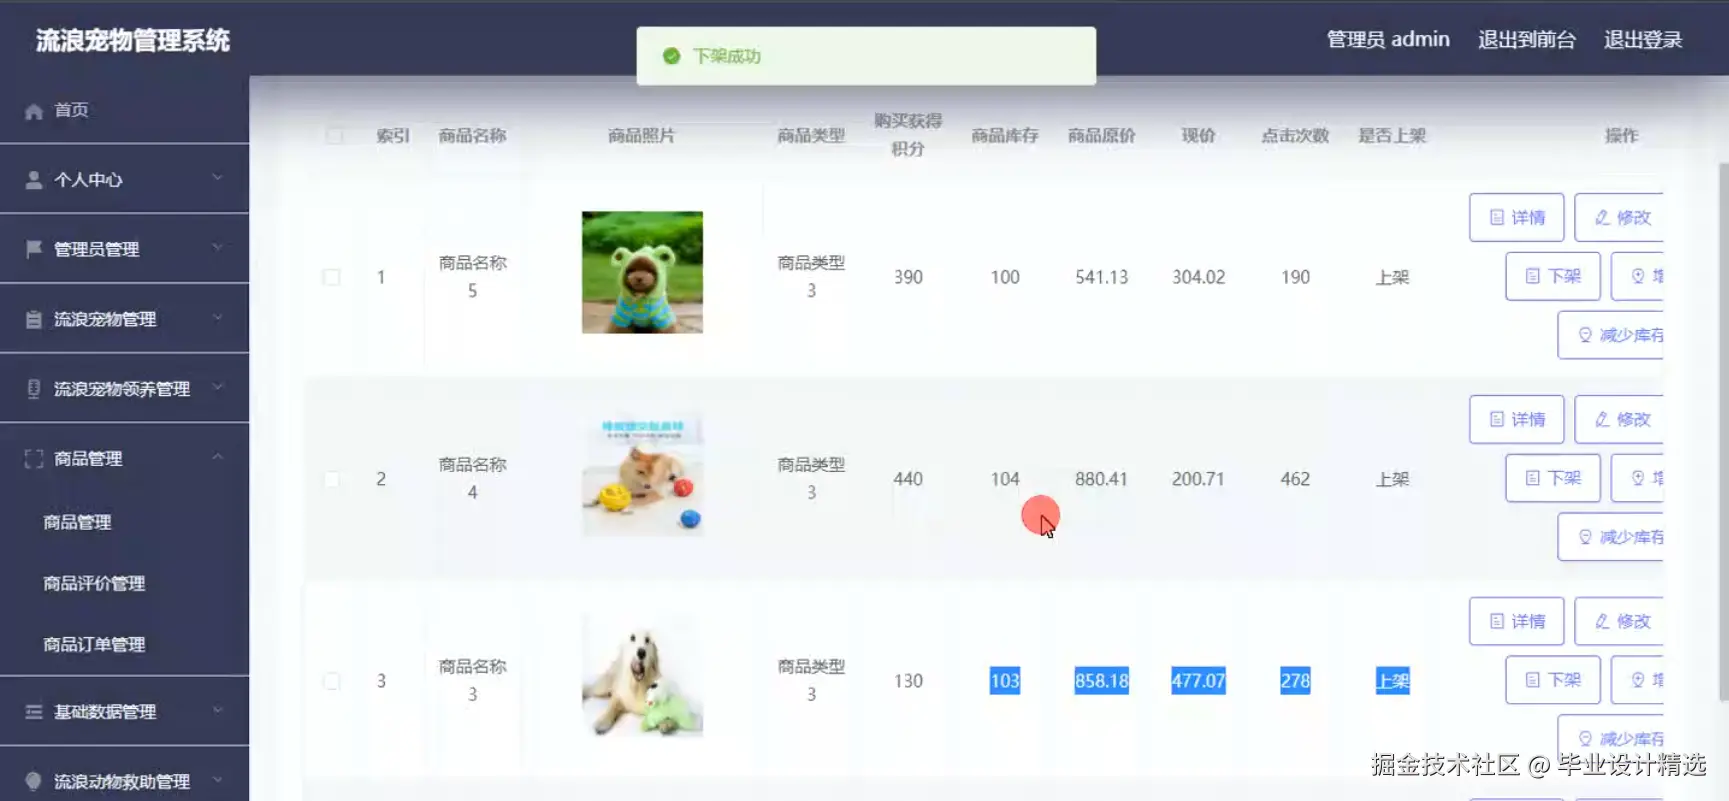Click the icon in row 1 下架 button
The image size is (1729, 801).
click(1533, 276)
